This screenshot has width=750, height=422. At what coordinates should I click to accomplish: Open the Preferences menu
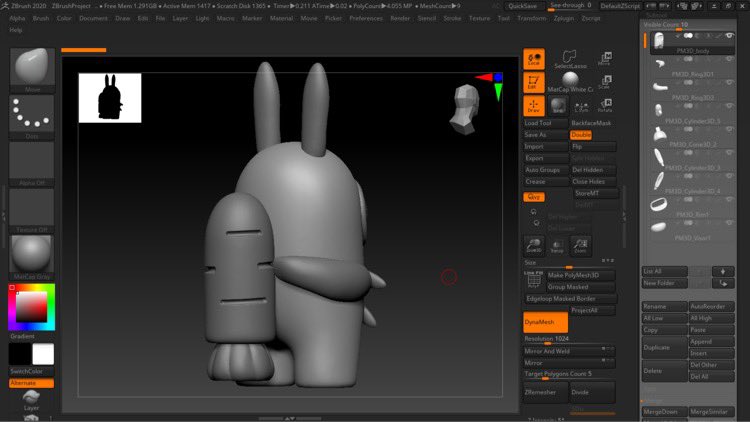[366, 18]
